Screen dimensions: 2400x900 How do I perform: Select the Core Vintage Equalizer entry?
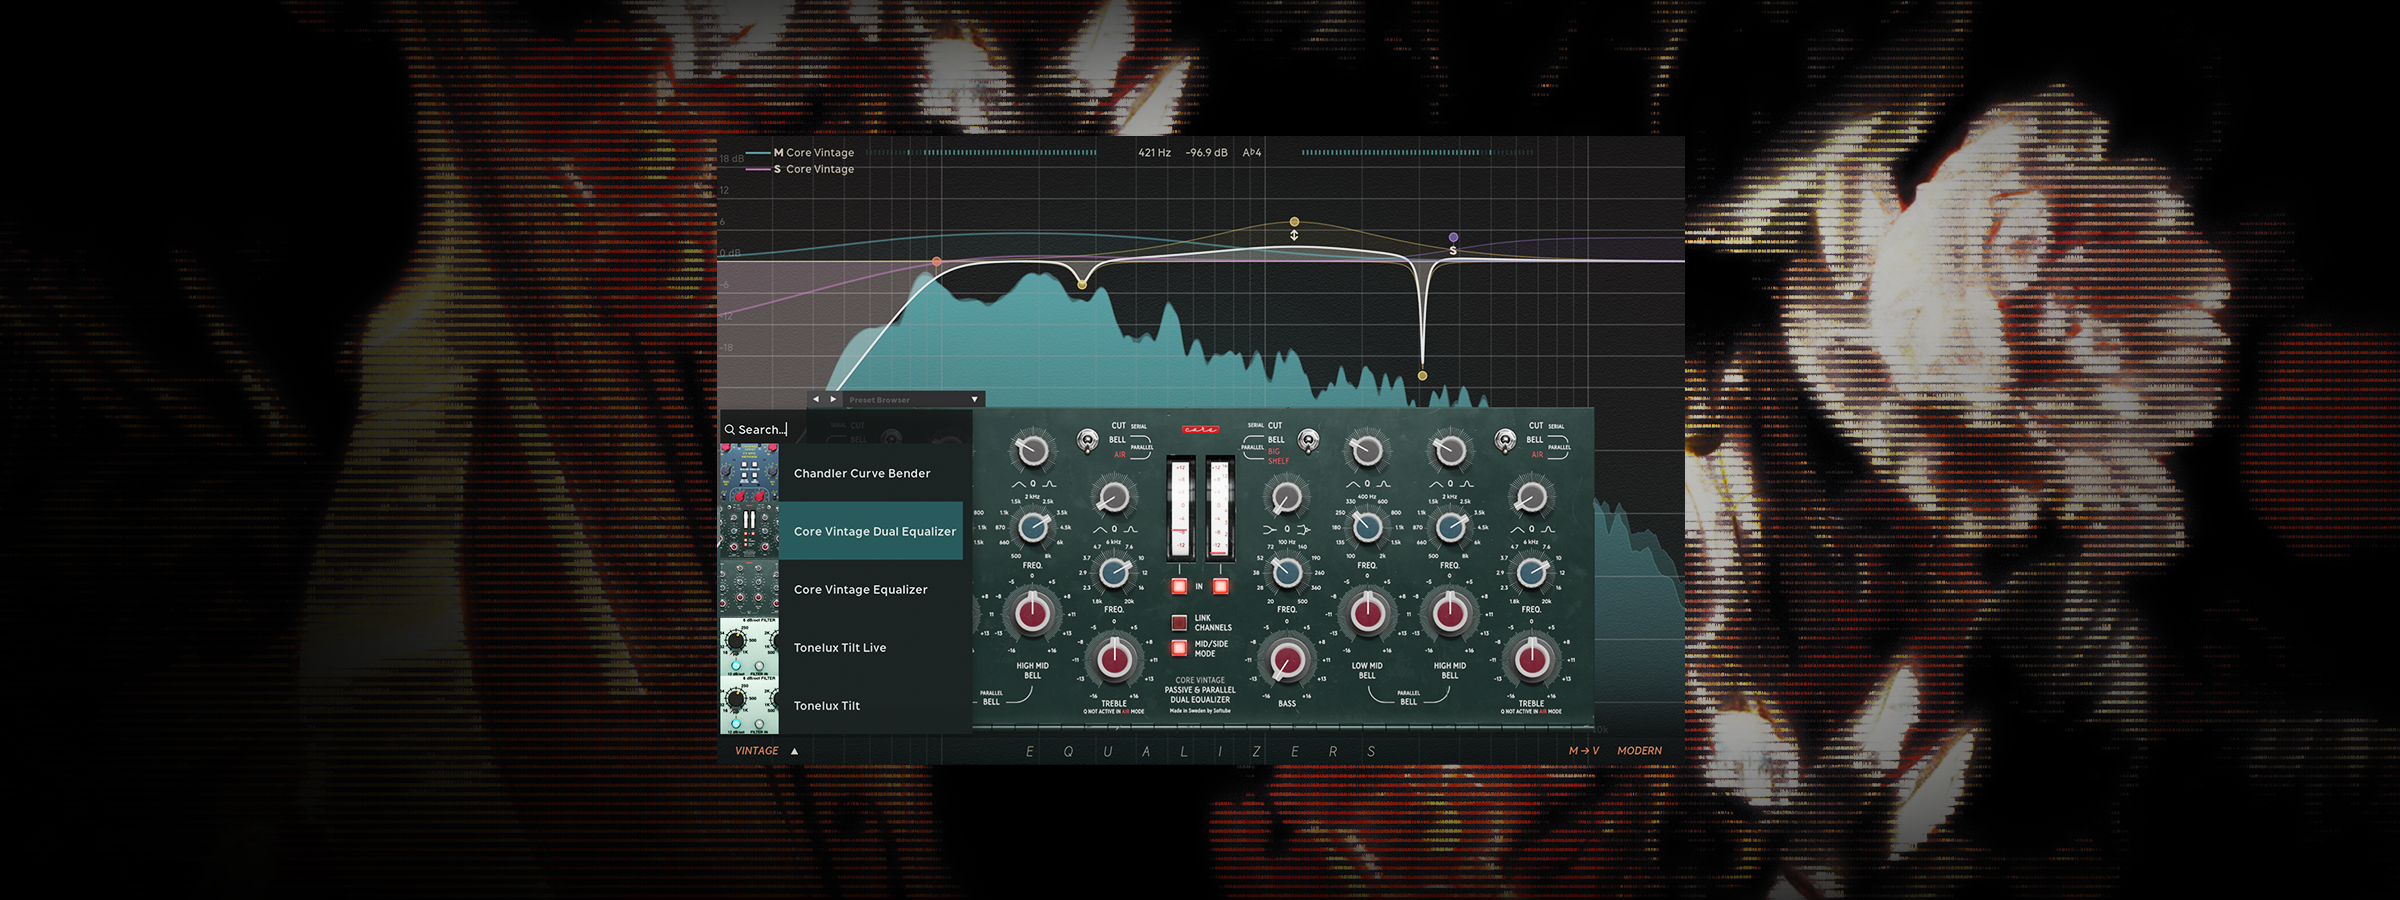tap(860, 590)
